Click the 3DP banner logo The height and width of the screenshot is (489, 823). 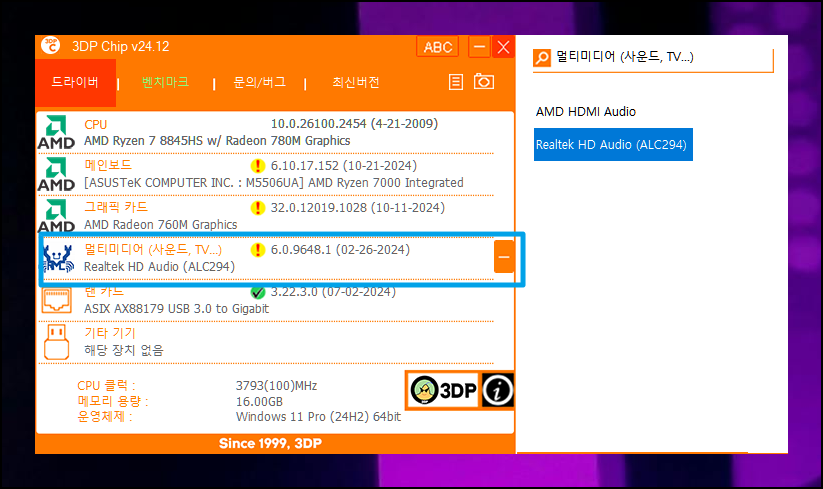click(443, 390)
